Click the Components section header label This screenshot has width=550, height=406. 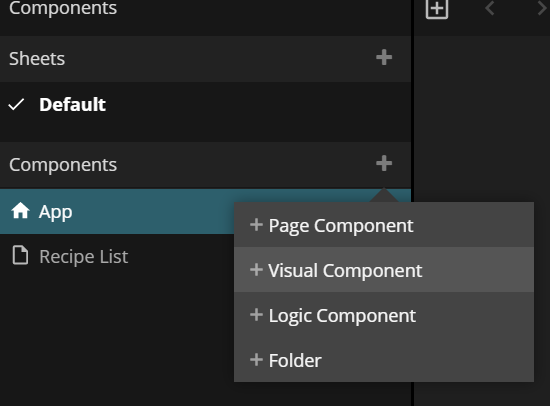click(63, 165)
